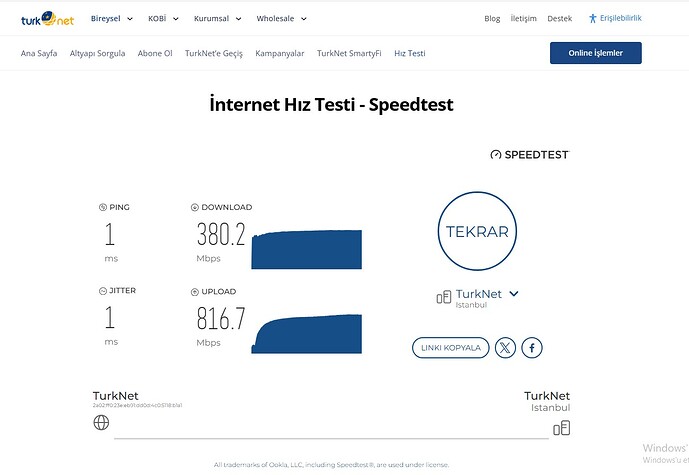This screenshot has width=689, height=475.
Task: Click the upload arrow icon
Action: 195,292
